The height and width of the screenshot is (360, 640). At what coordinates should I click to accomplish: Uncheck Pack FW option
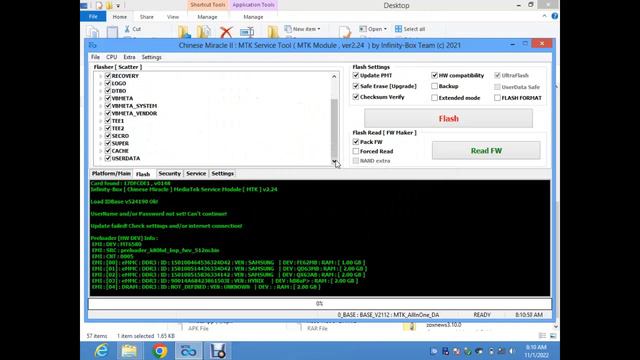pyautogui.click(x=356, y=142)
